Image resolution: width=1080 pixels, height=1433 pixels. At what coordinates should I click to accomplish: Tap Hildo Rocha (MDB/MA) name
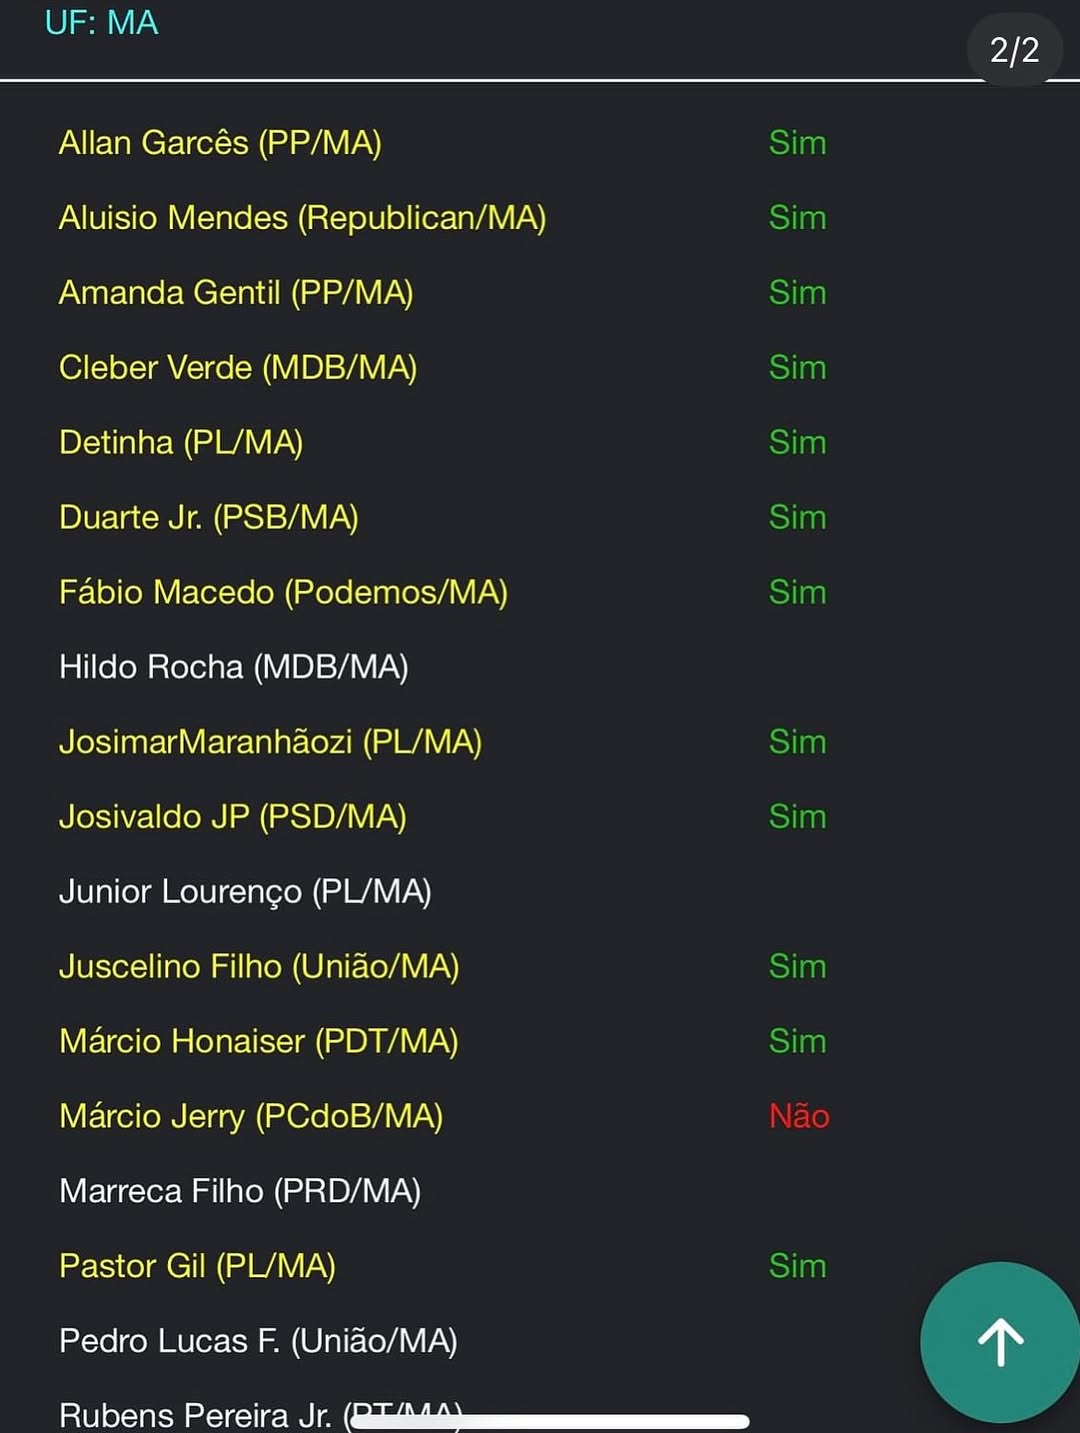click(x=234, y=667)
